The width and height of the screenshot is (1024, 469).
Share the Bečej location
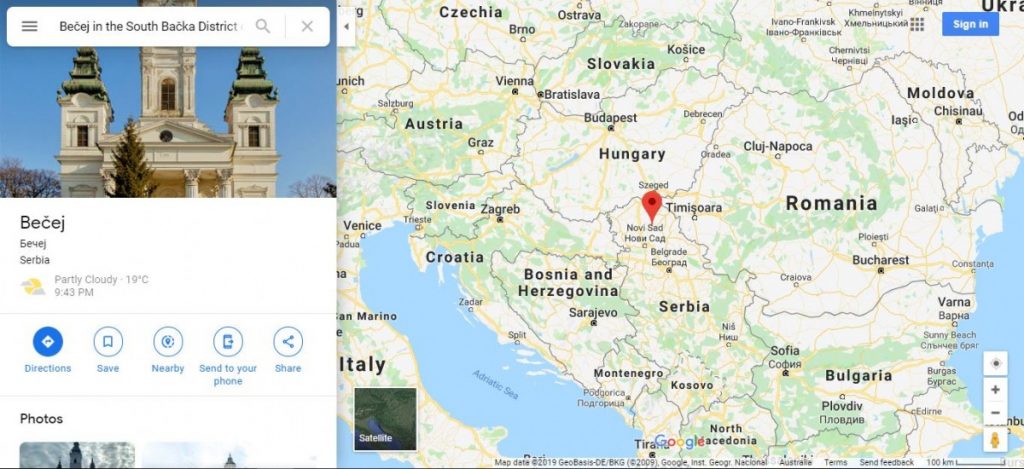coord(288,350)
